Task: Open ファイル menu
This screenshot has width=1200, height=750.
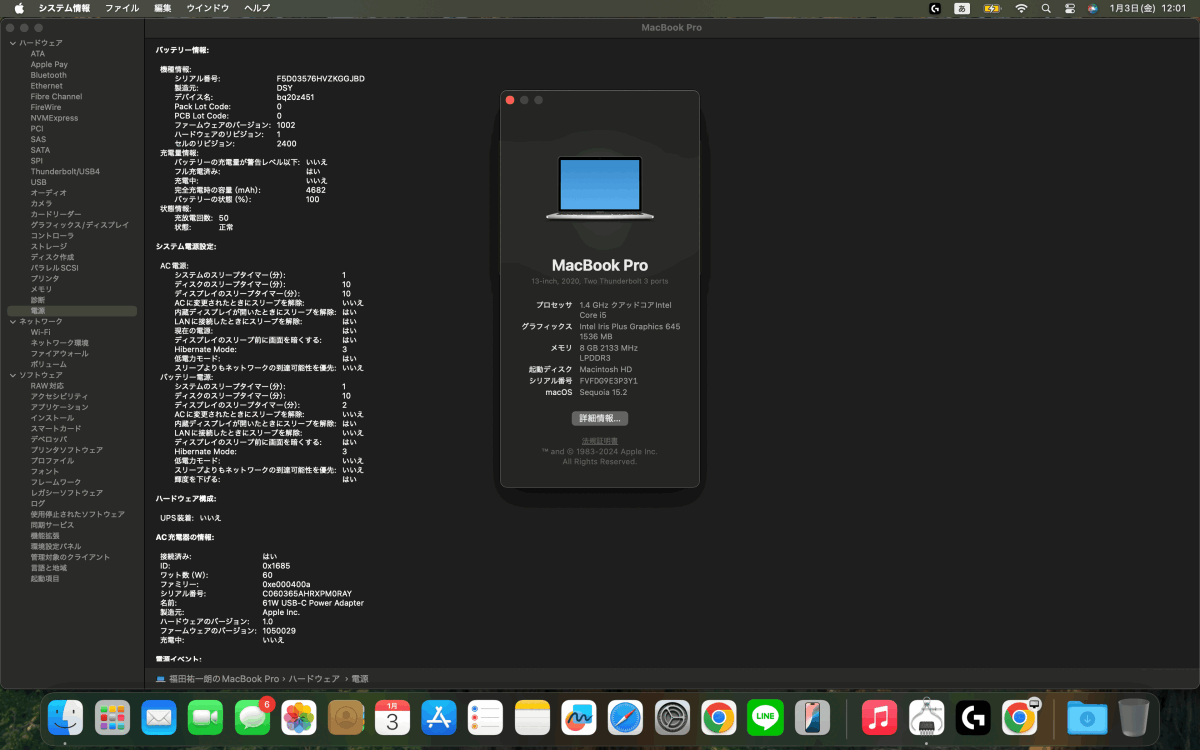Action: [122, 8]
